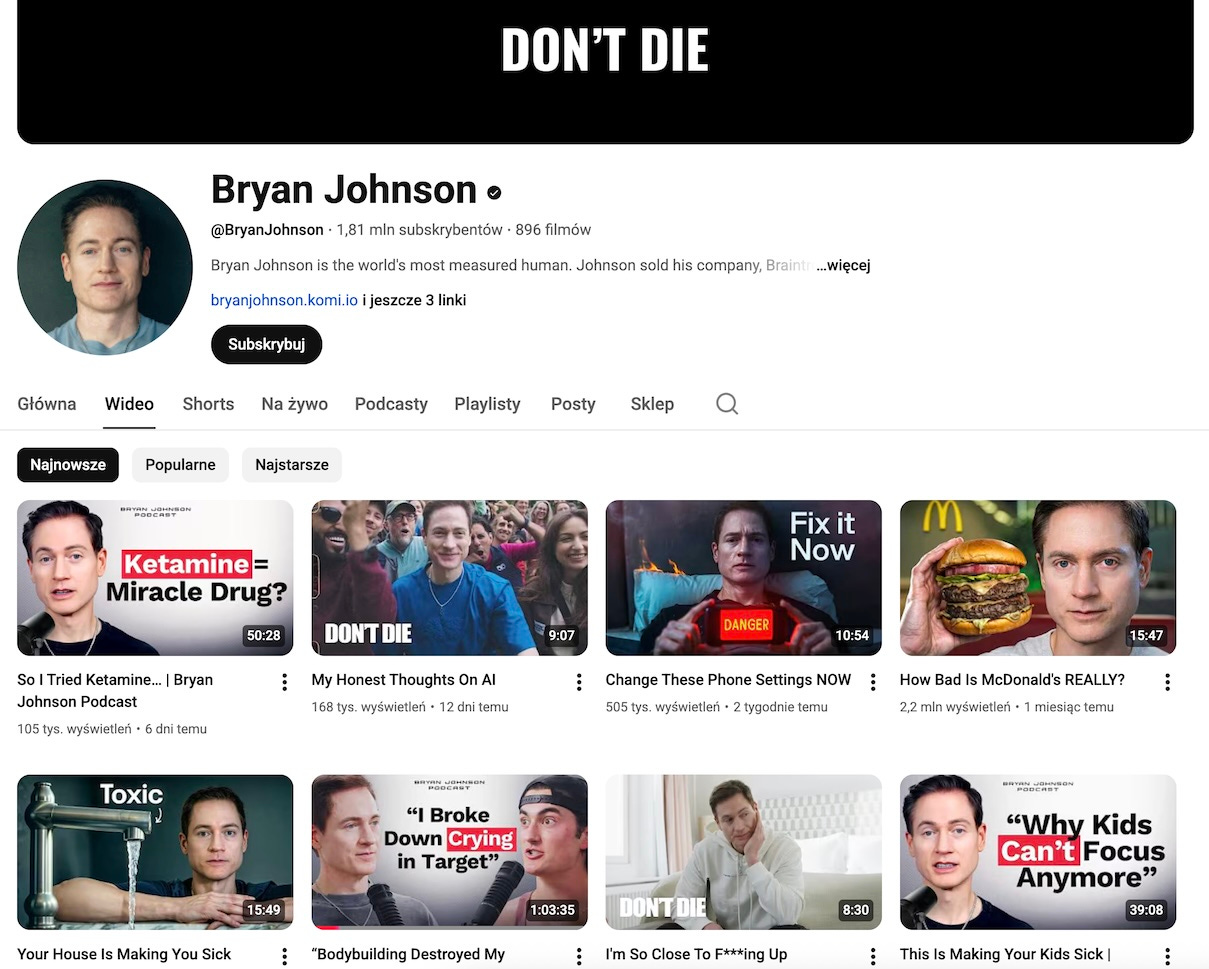
Task: Open the Podcasty tab
Action: [x=391, y=404]
